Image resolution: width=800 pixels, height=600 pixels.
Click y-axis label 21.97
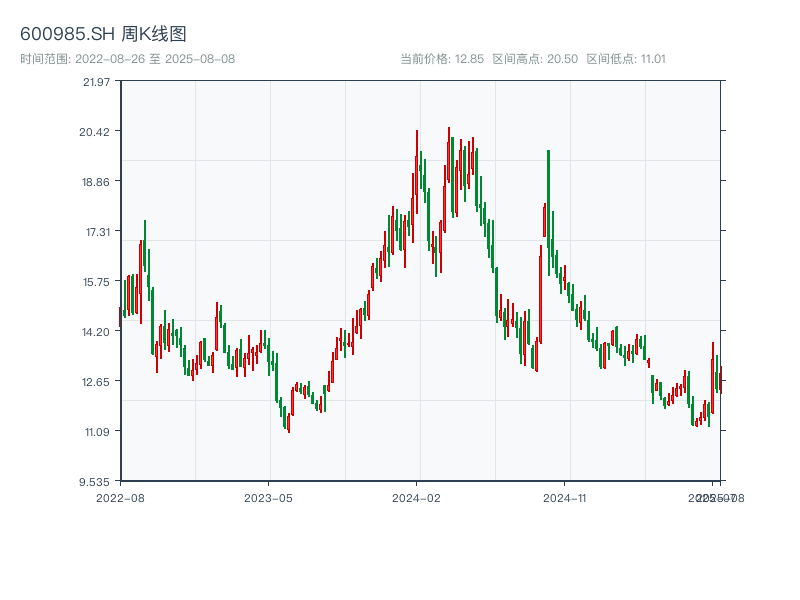click(96, 82)
